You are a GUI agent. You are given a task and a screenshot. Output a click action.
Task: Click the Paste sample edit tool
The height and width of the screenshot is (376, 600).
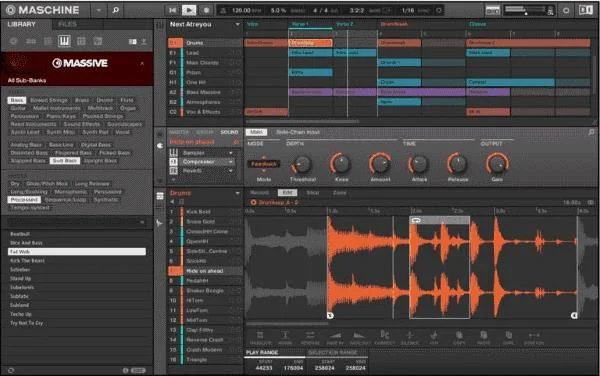(484, 338)
